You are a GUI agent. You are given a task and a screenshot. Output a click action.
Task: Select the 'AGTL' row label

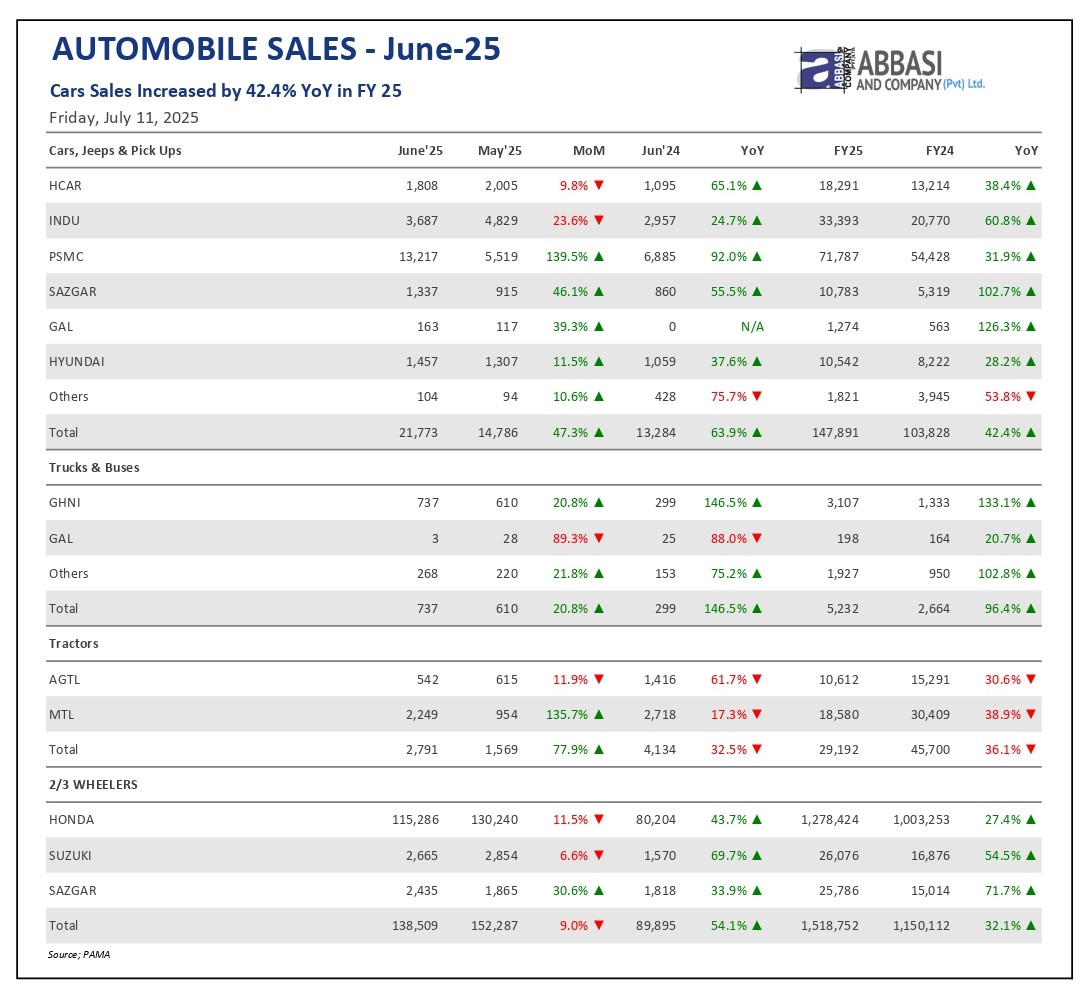(64, 680)
